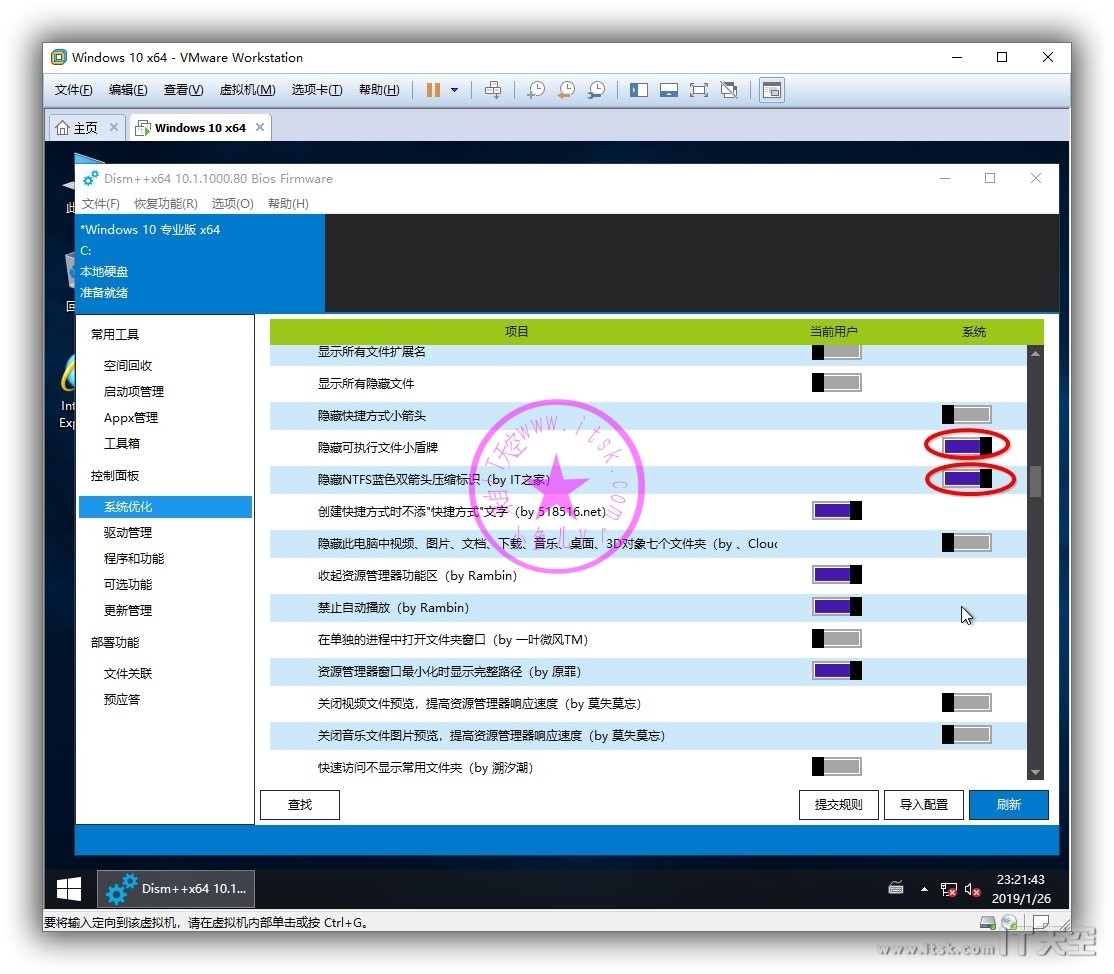
Task: Open VMware 编辑(E) menu
Action: point(128,90)
